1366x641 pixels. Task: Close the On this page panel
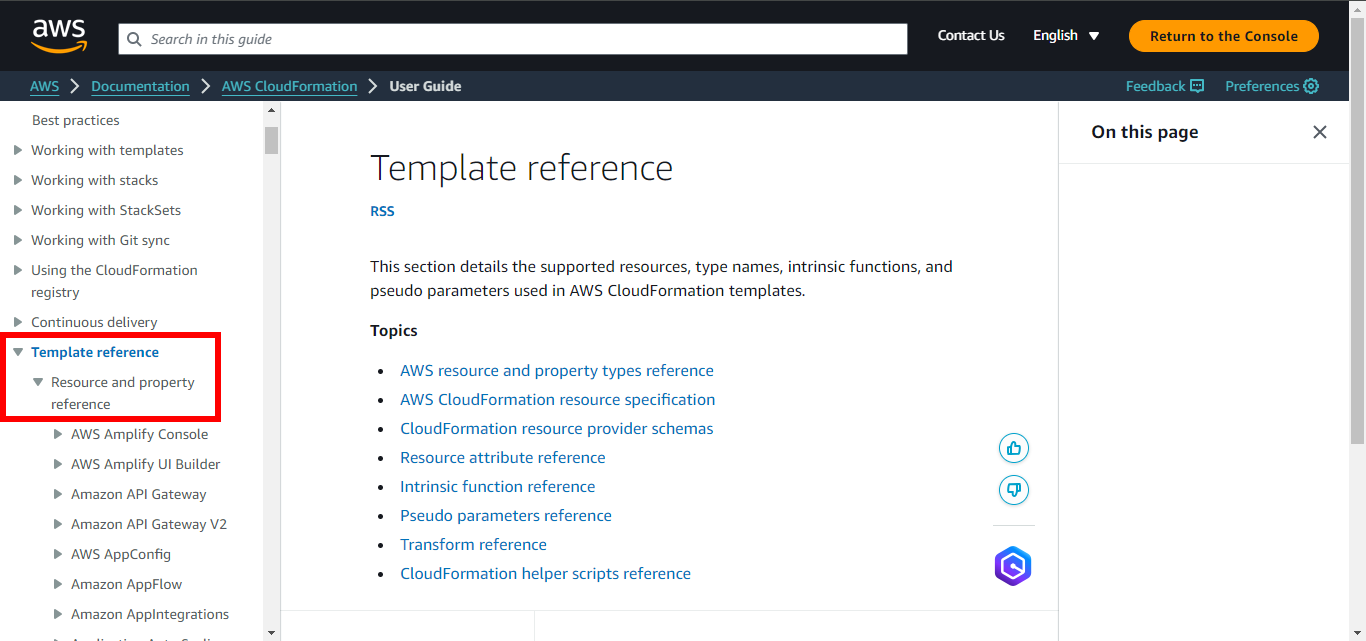[x=1319, y=132]
